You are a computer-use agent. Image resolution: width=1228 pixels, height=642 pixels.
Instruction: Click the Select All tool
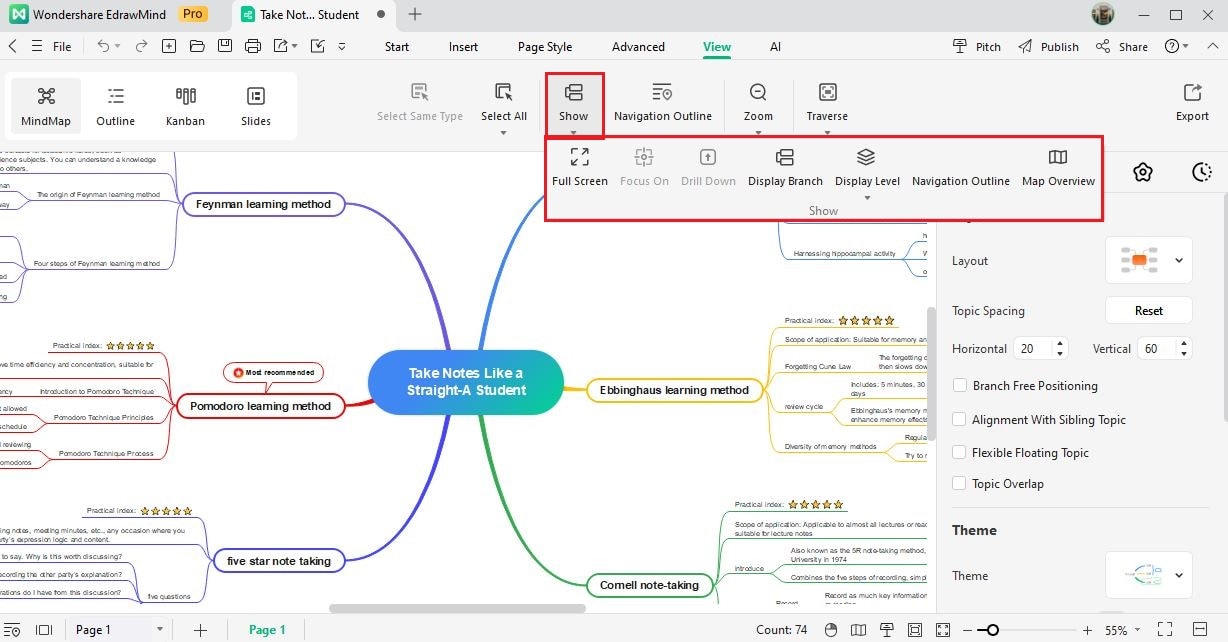point(504,103)
